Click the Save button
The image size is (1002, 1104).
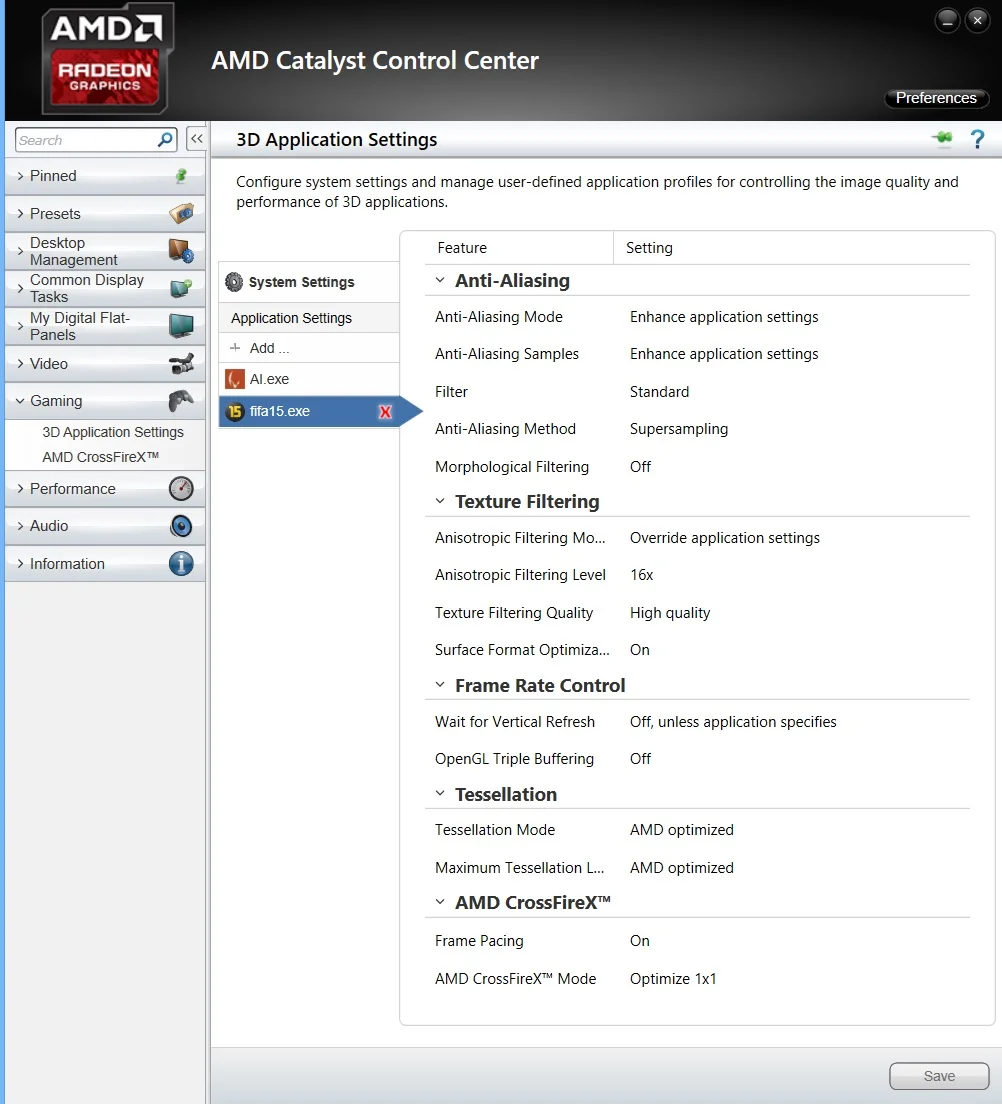(939, 1076)
